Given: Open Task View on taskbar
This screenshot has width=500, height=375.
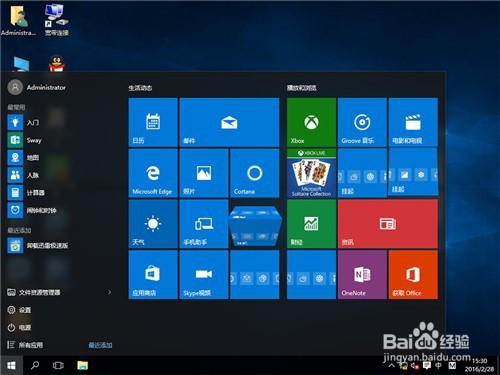Looking at the screenshot, I should coord(58,366).
